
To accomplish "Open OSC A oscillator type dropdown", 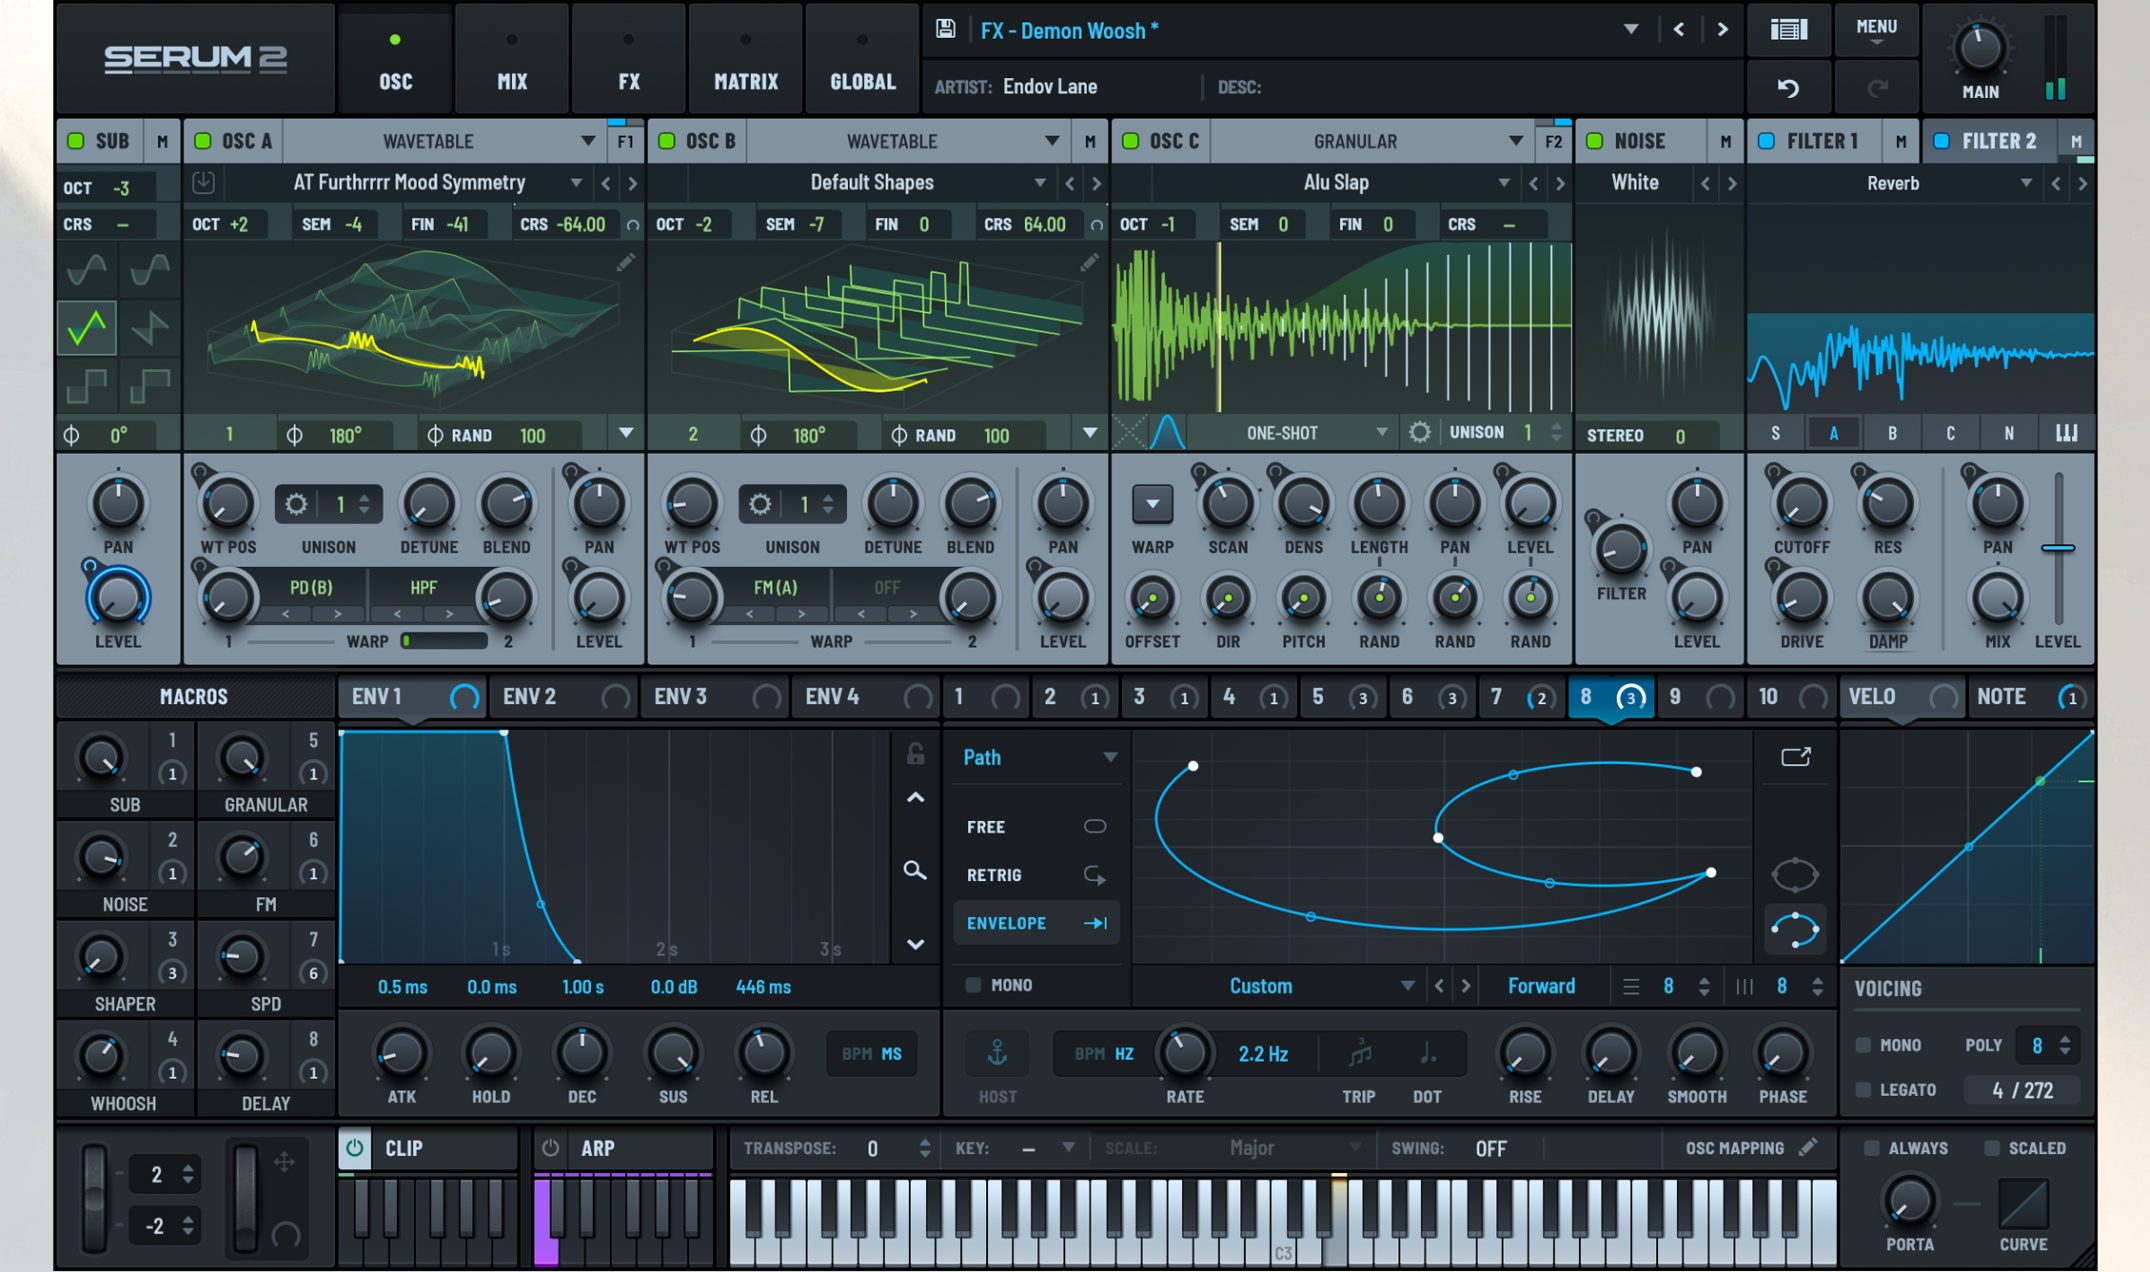I will click(588, 141).
